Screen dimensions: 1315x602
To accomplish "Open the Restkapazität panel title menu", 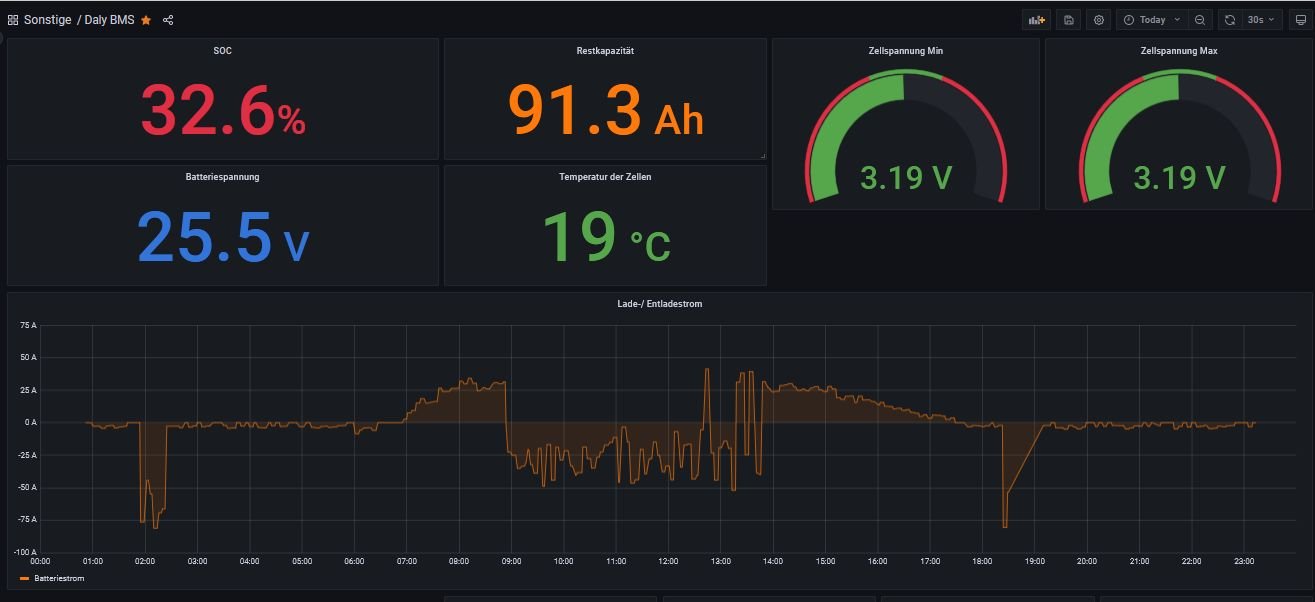I will (605, 50).
